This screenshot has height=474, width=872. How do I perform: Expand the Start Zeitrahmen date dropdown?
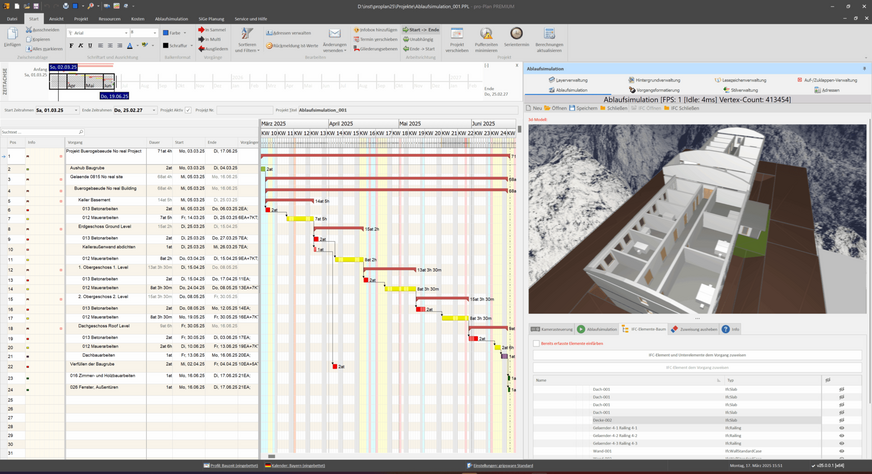tap(75, 110)
